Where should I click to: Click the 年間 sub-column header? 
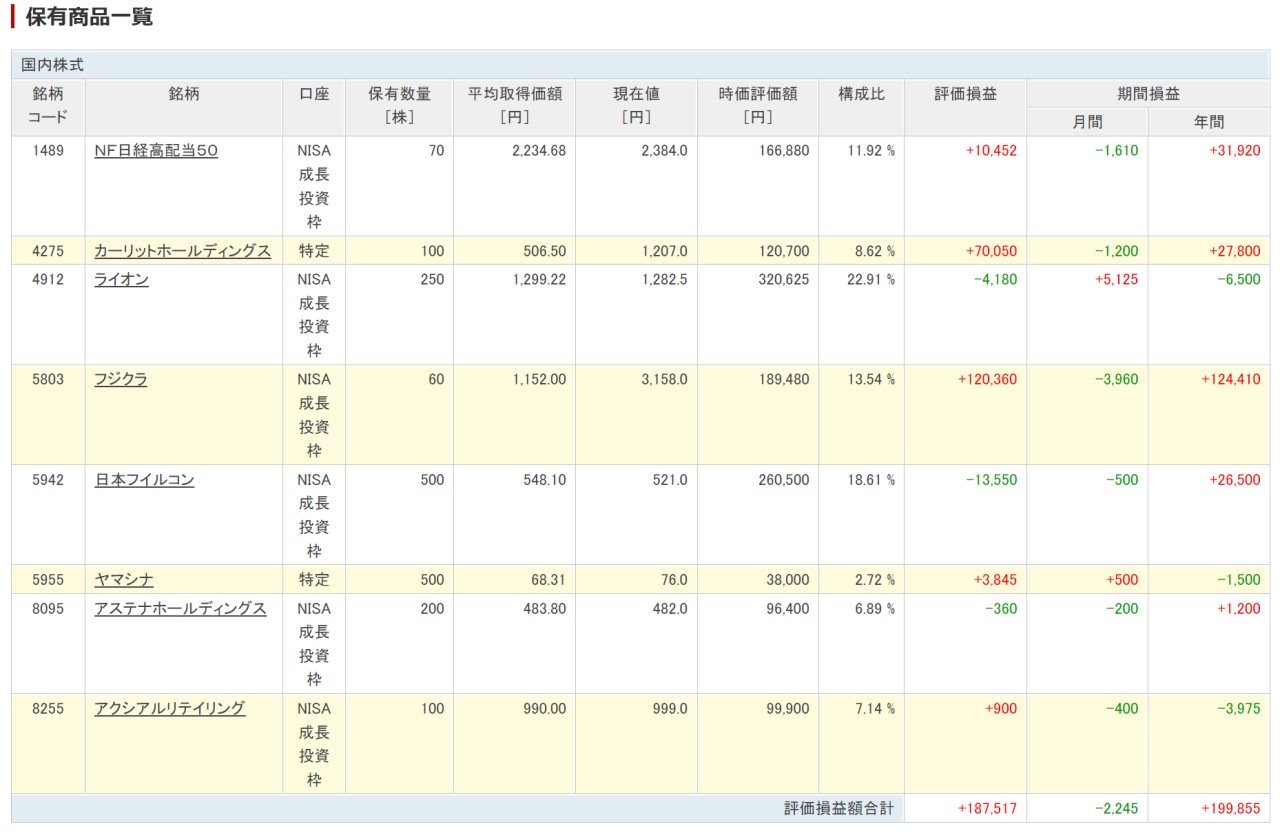coord(1208,122)
